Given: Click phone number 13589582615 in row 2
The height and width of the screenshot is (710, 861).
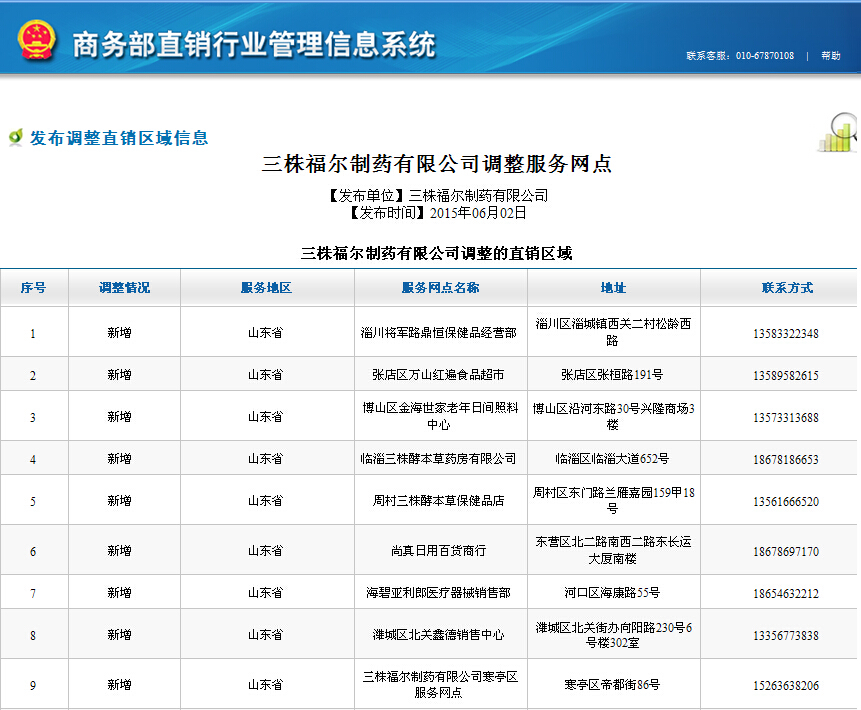Looking at the screenshot, I should click(x=786, y=375).
